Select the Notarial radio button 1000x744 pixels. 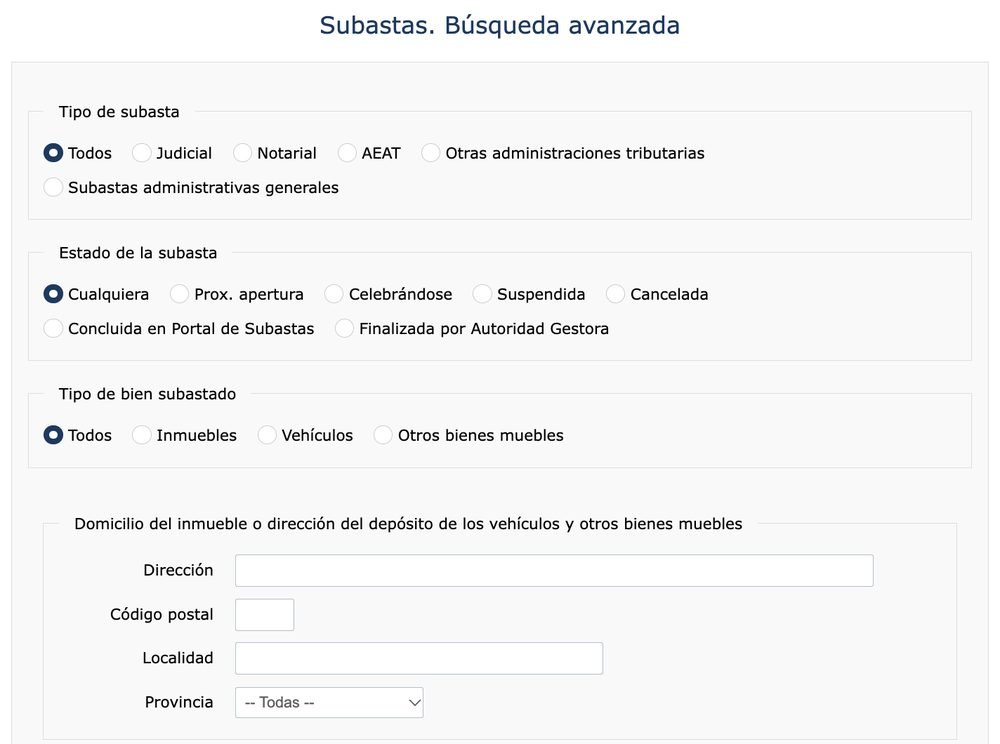242,153
